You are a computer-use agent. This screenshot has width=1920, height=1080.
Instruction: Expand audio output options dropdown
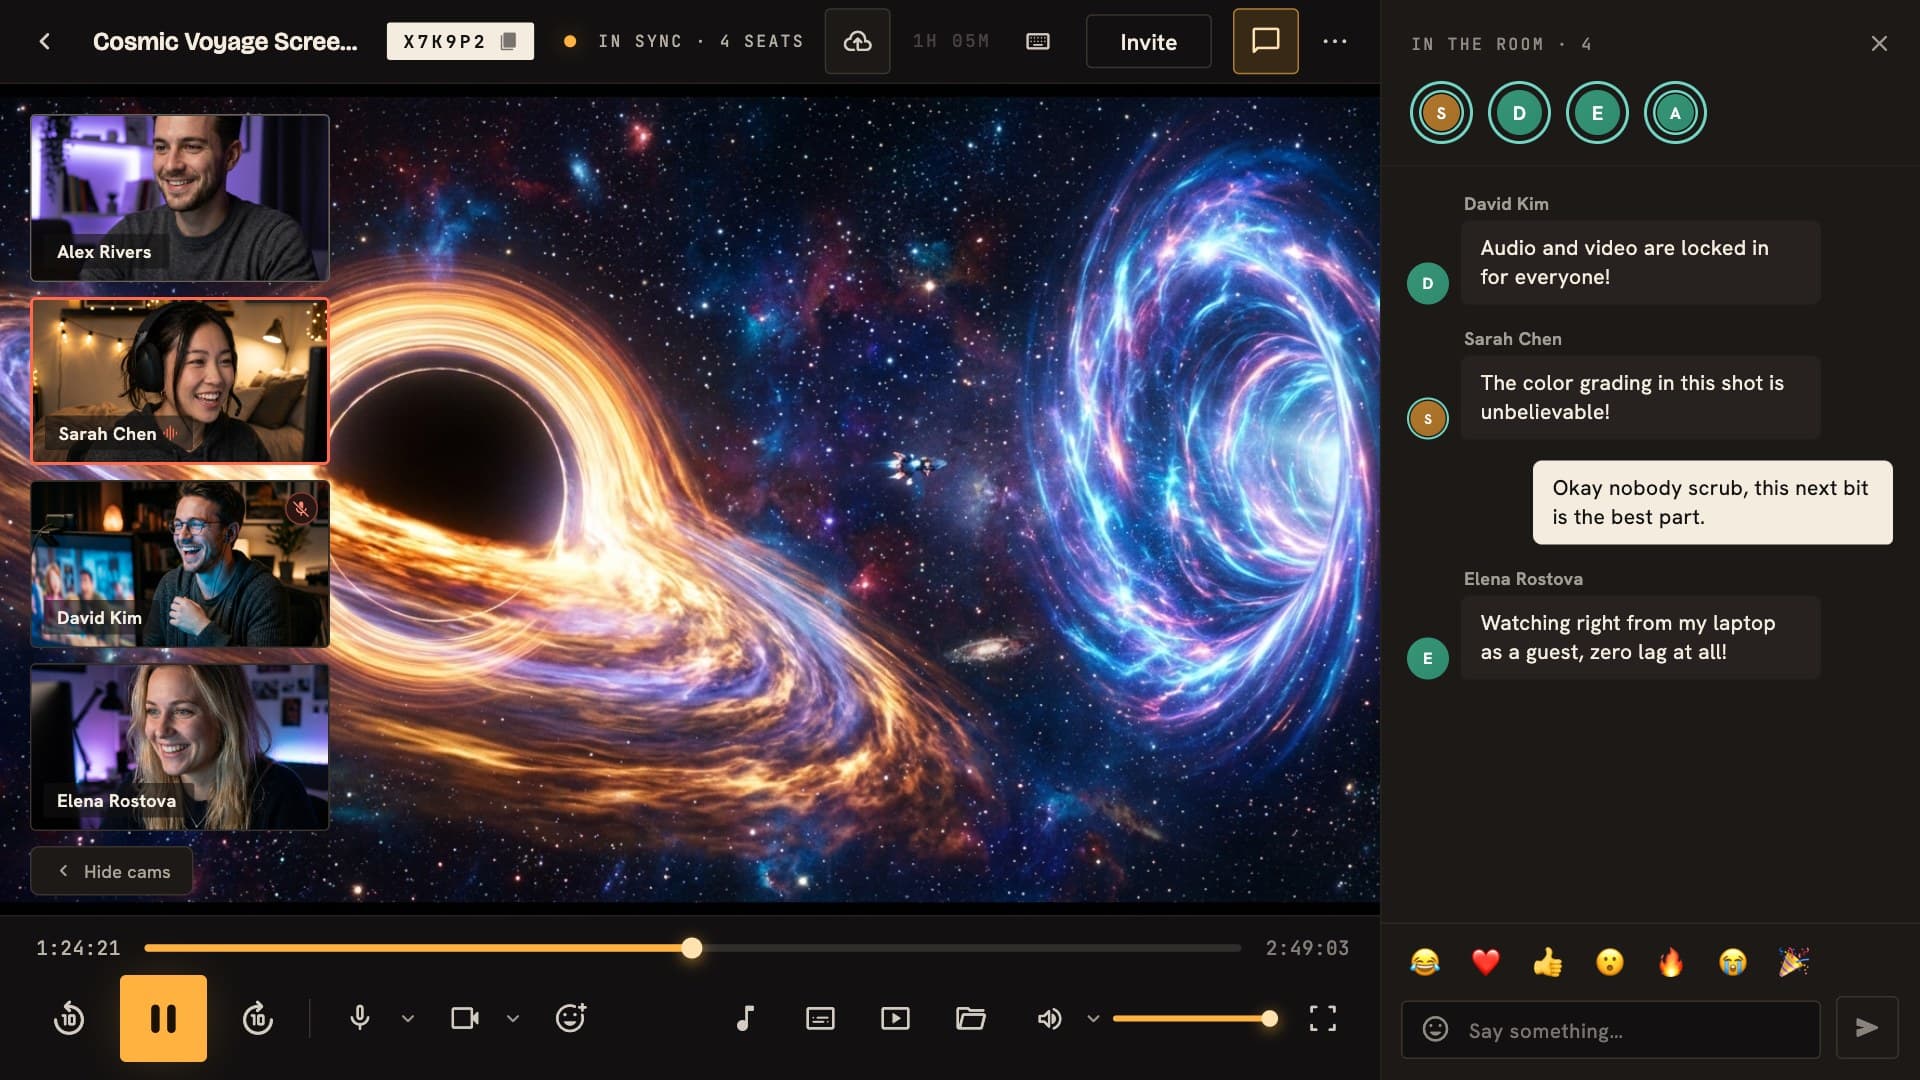[1093, 1018]
